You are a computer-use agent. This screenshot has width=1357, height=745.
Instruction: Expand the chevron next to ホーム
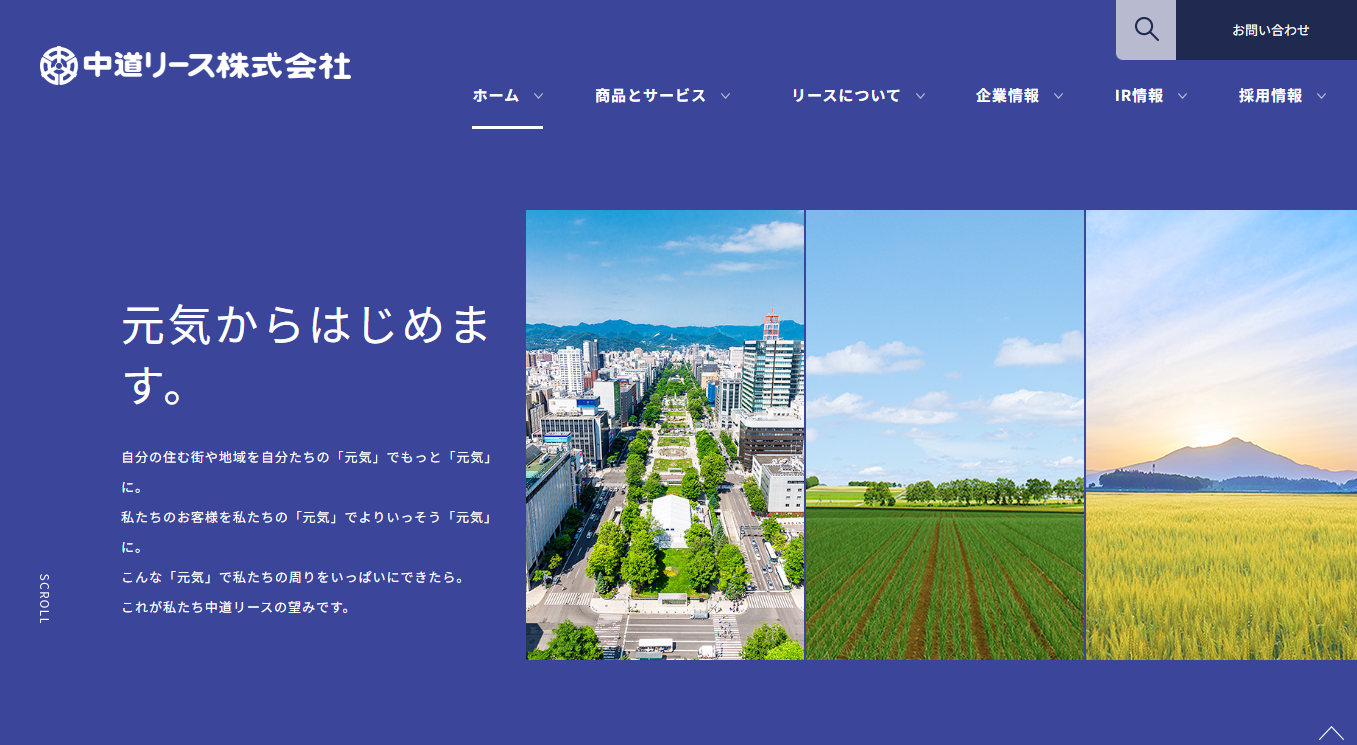(x=538, y=96)
